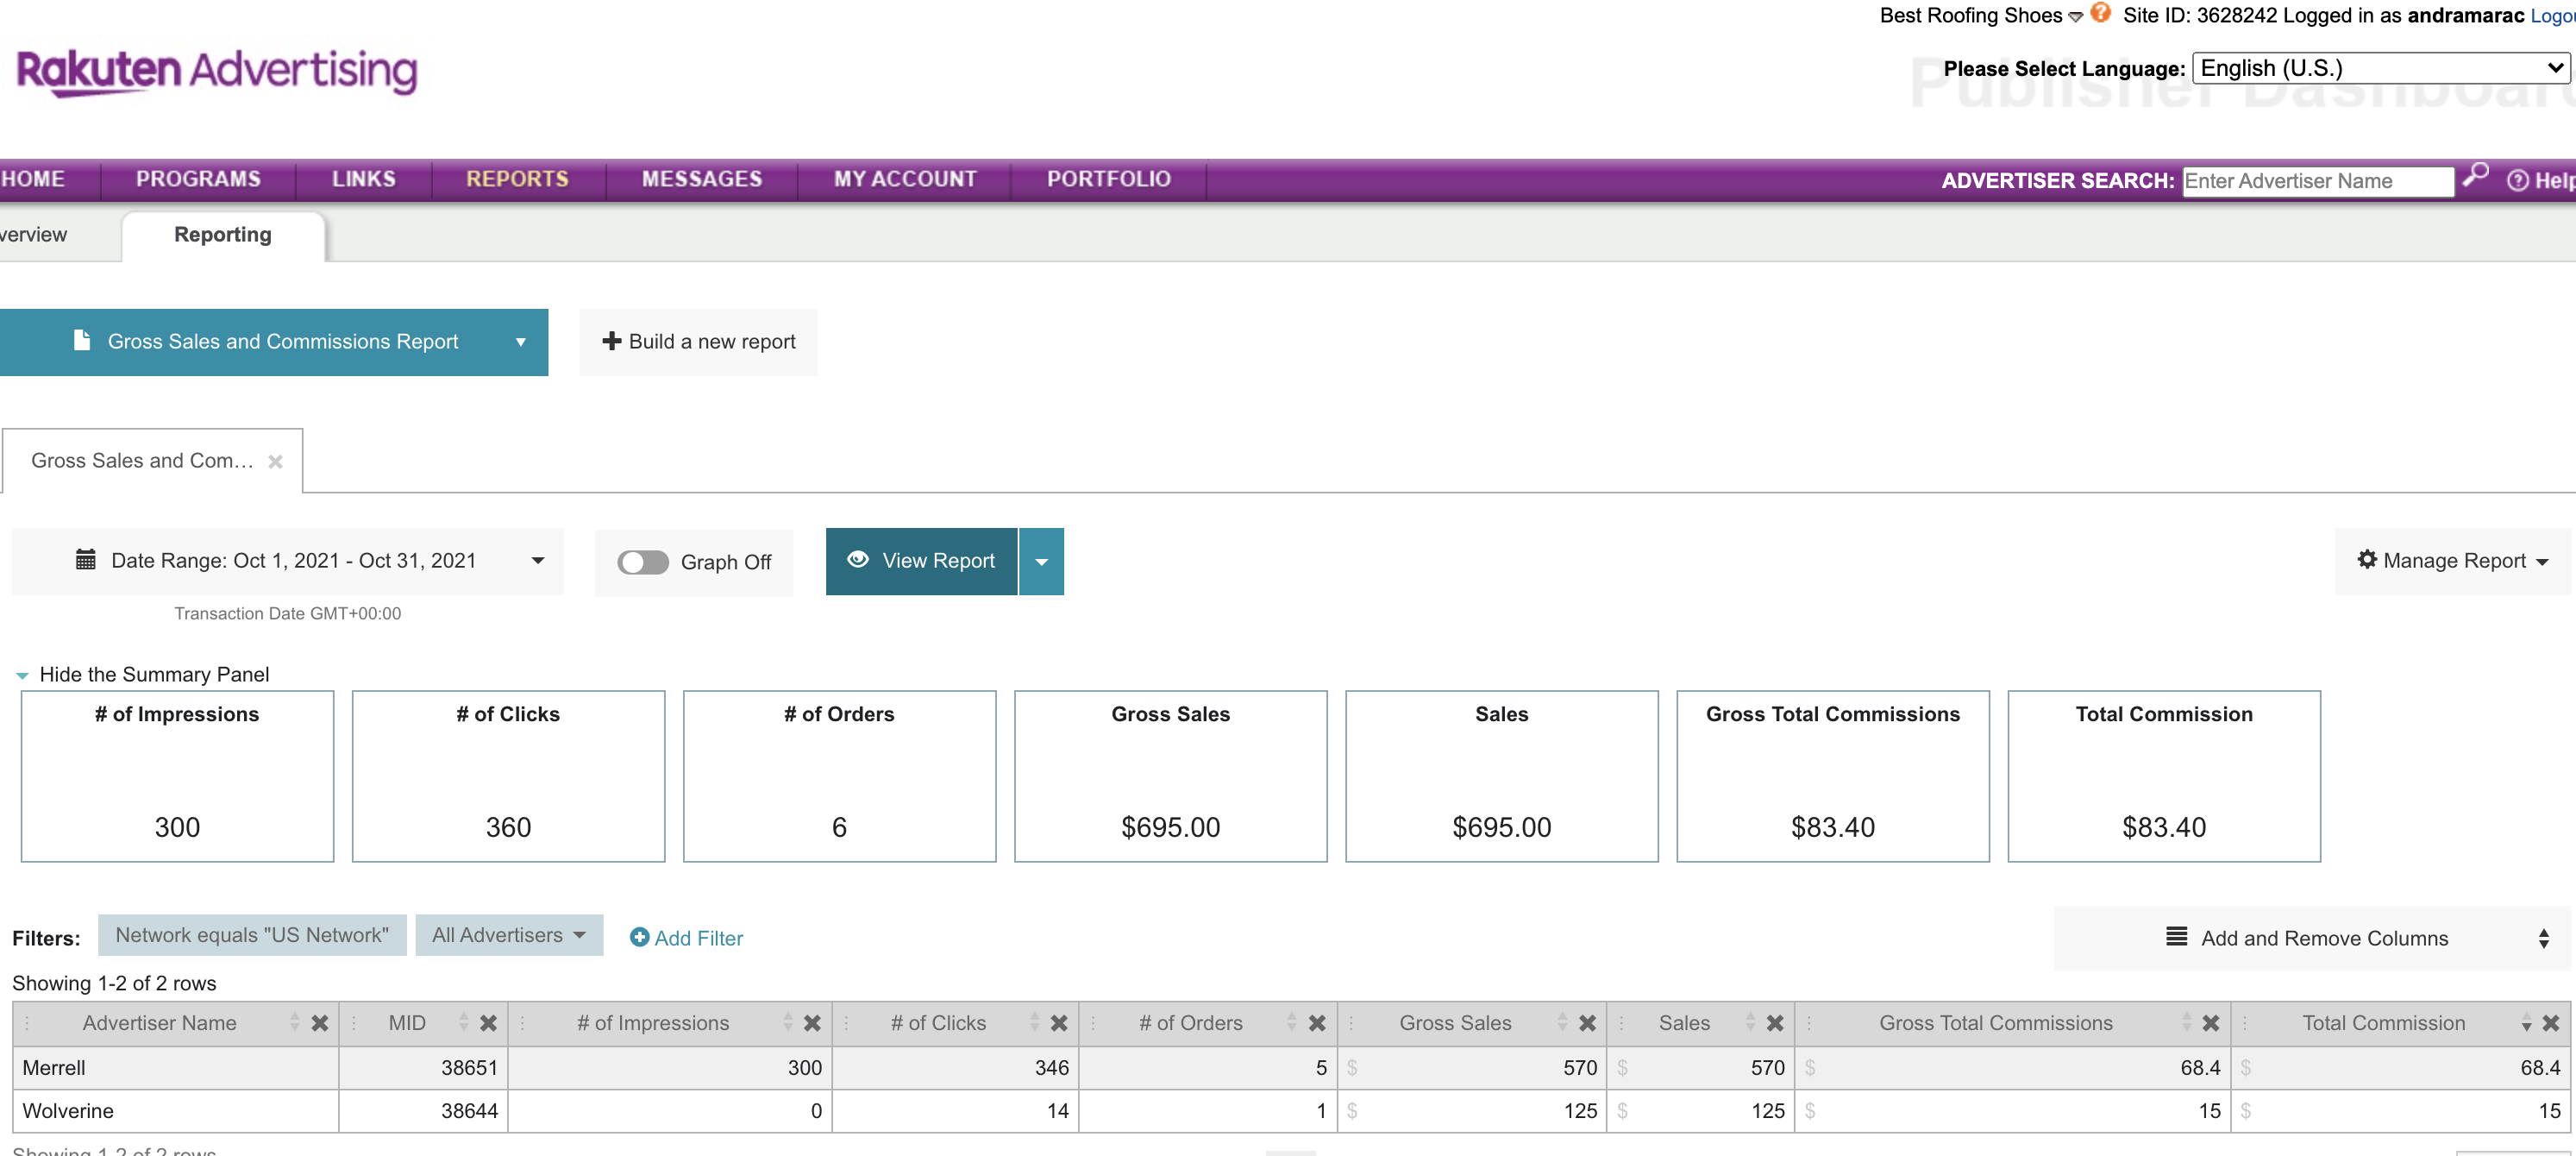The width and height of the screenshot is (2576, 1156).
Task: Click the plus icon on Add Filter
Action: pyautogui.click(x=639, y=937)
